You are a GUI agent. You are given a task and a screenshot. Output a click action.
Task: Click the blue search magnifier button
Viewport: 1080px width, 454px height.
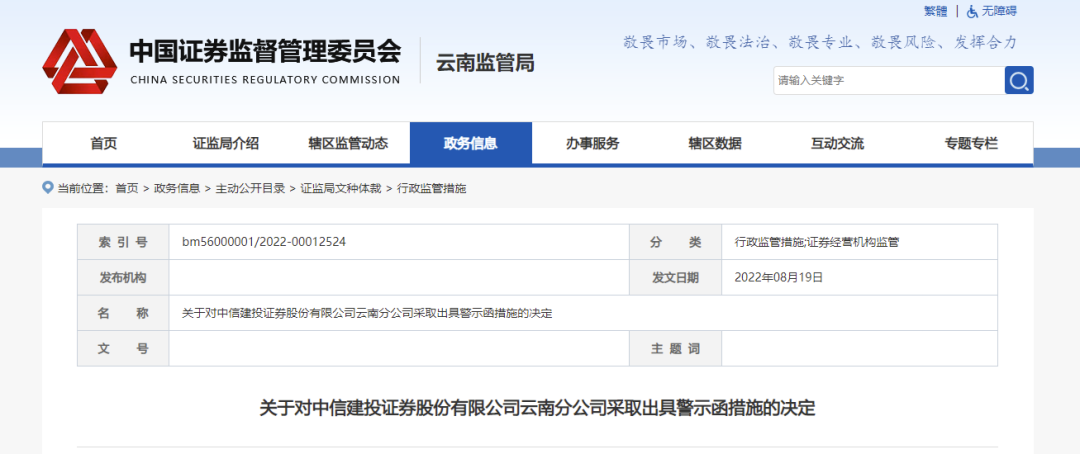click(1019, 81)
